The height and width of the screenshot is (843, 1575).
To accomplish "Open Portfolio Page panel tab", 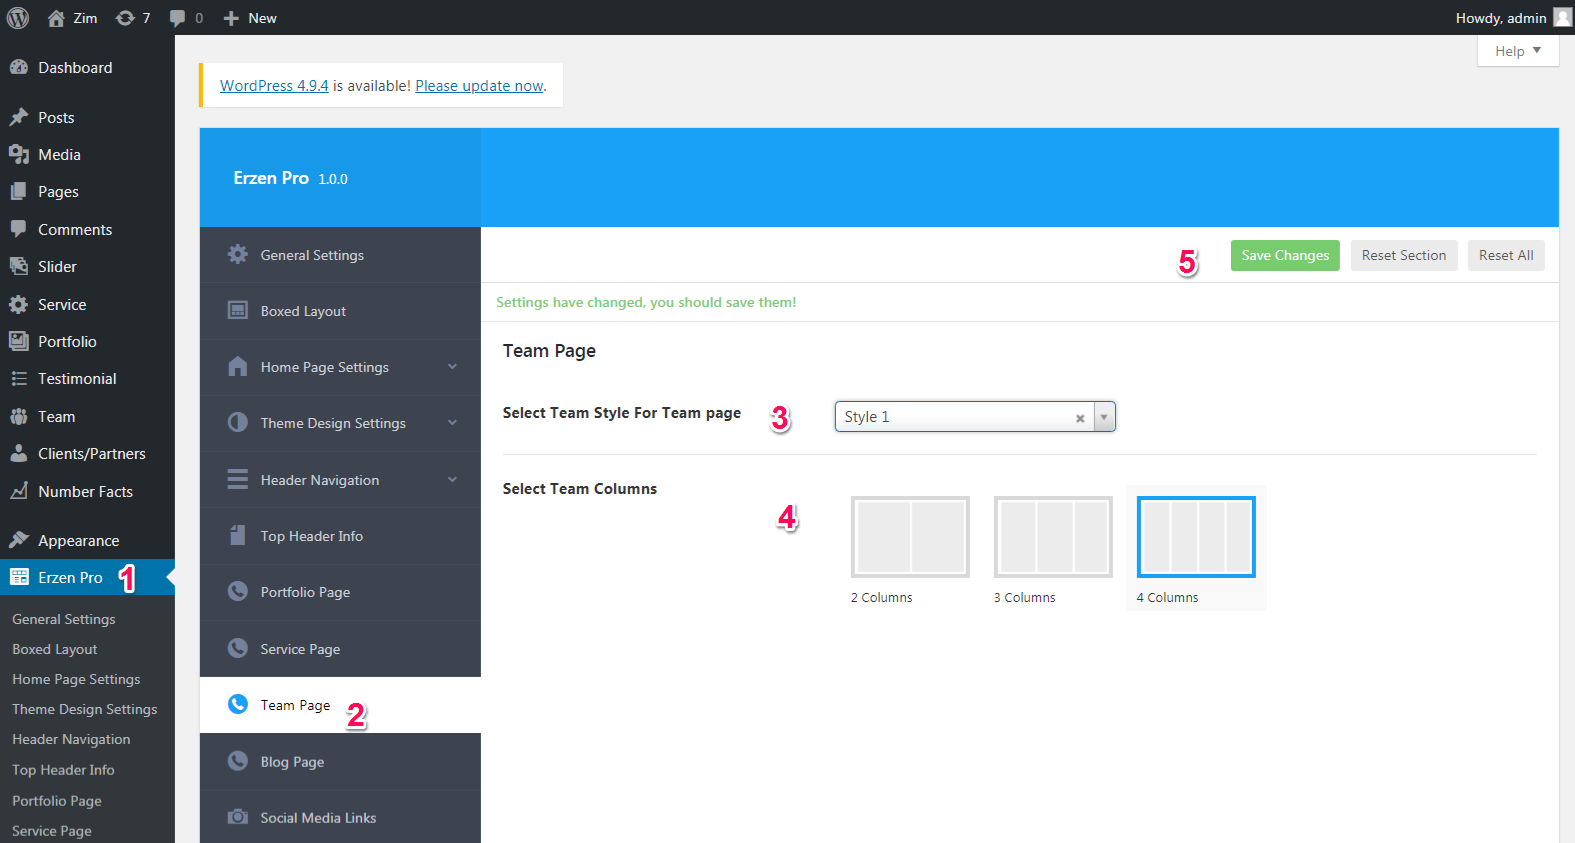I will 340,592.
